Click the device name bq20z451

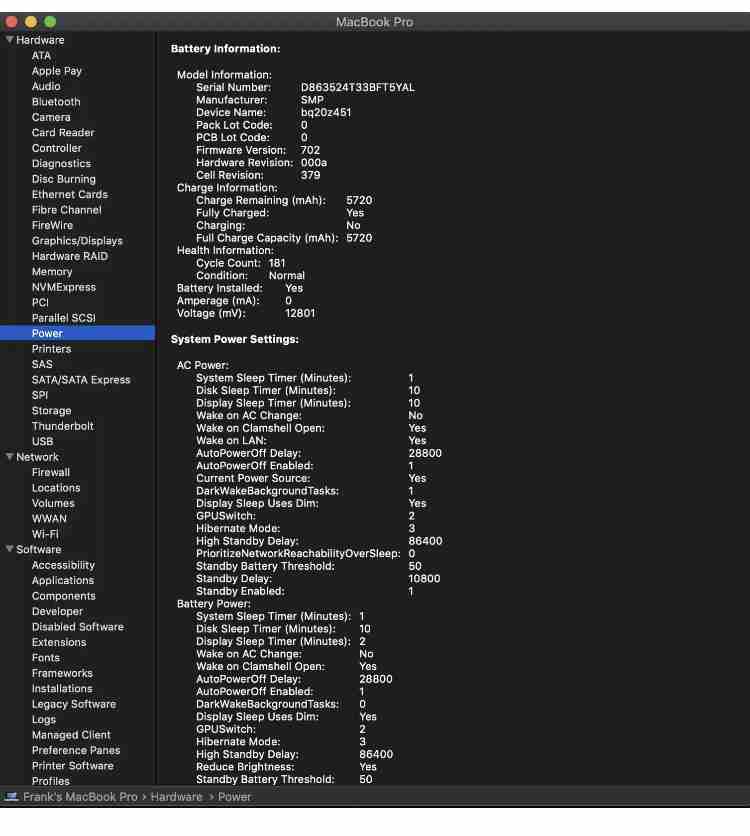(326, 112)
